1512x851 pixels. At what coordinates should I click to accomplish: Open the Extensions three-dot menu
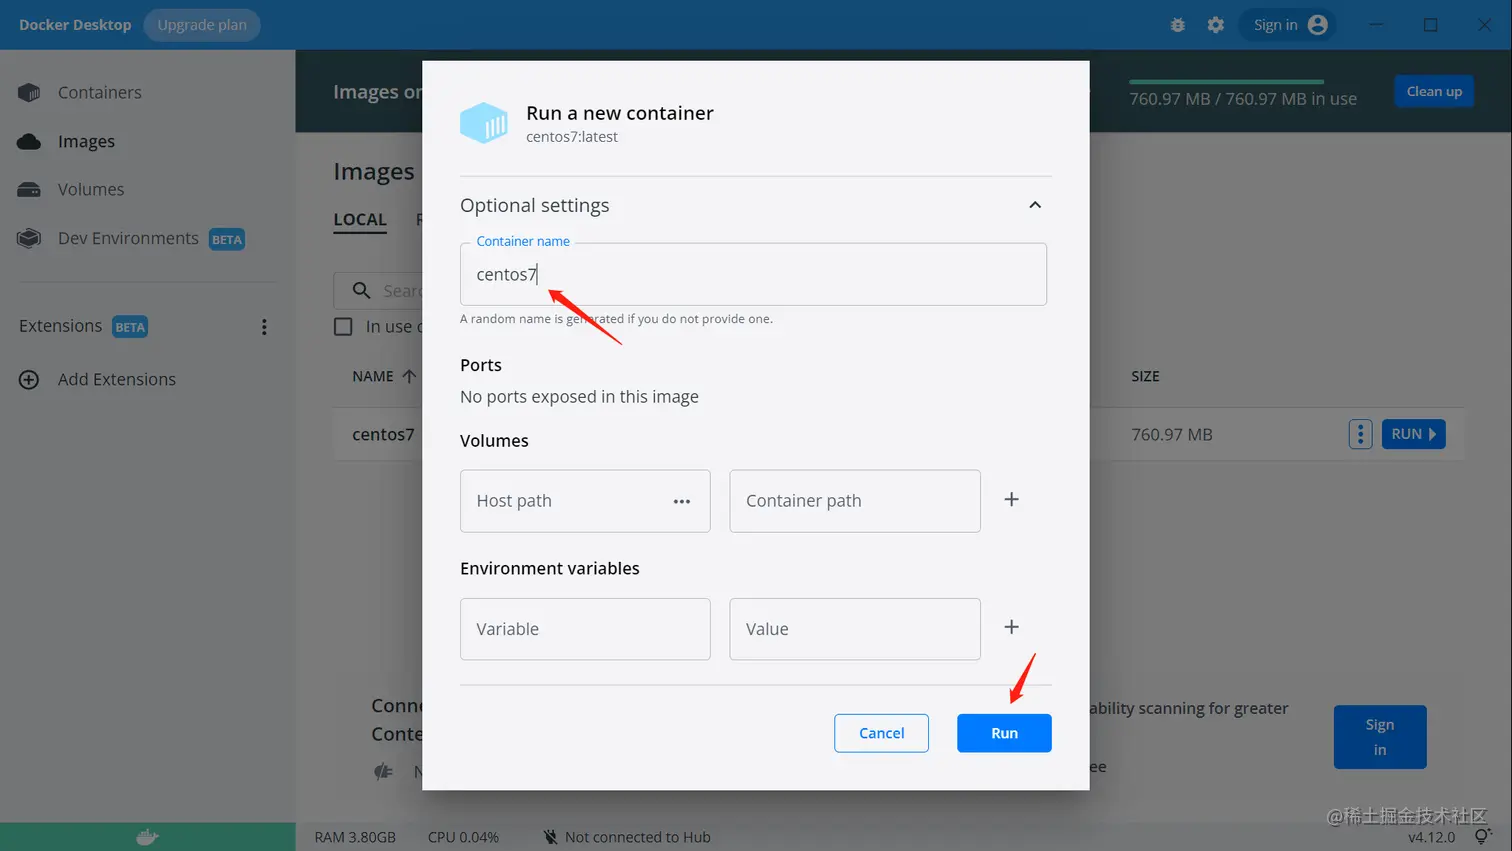point(264,327)
